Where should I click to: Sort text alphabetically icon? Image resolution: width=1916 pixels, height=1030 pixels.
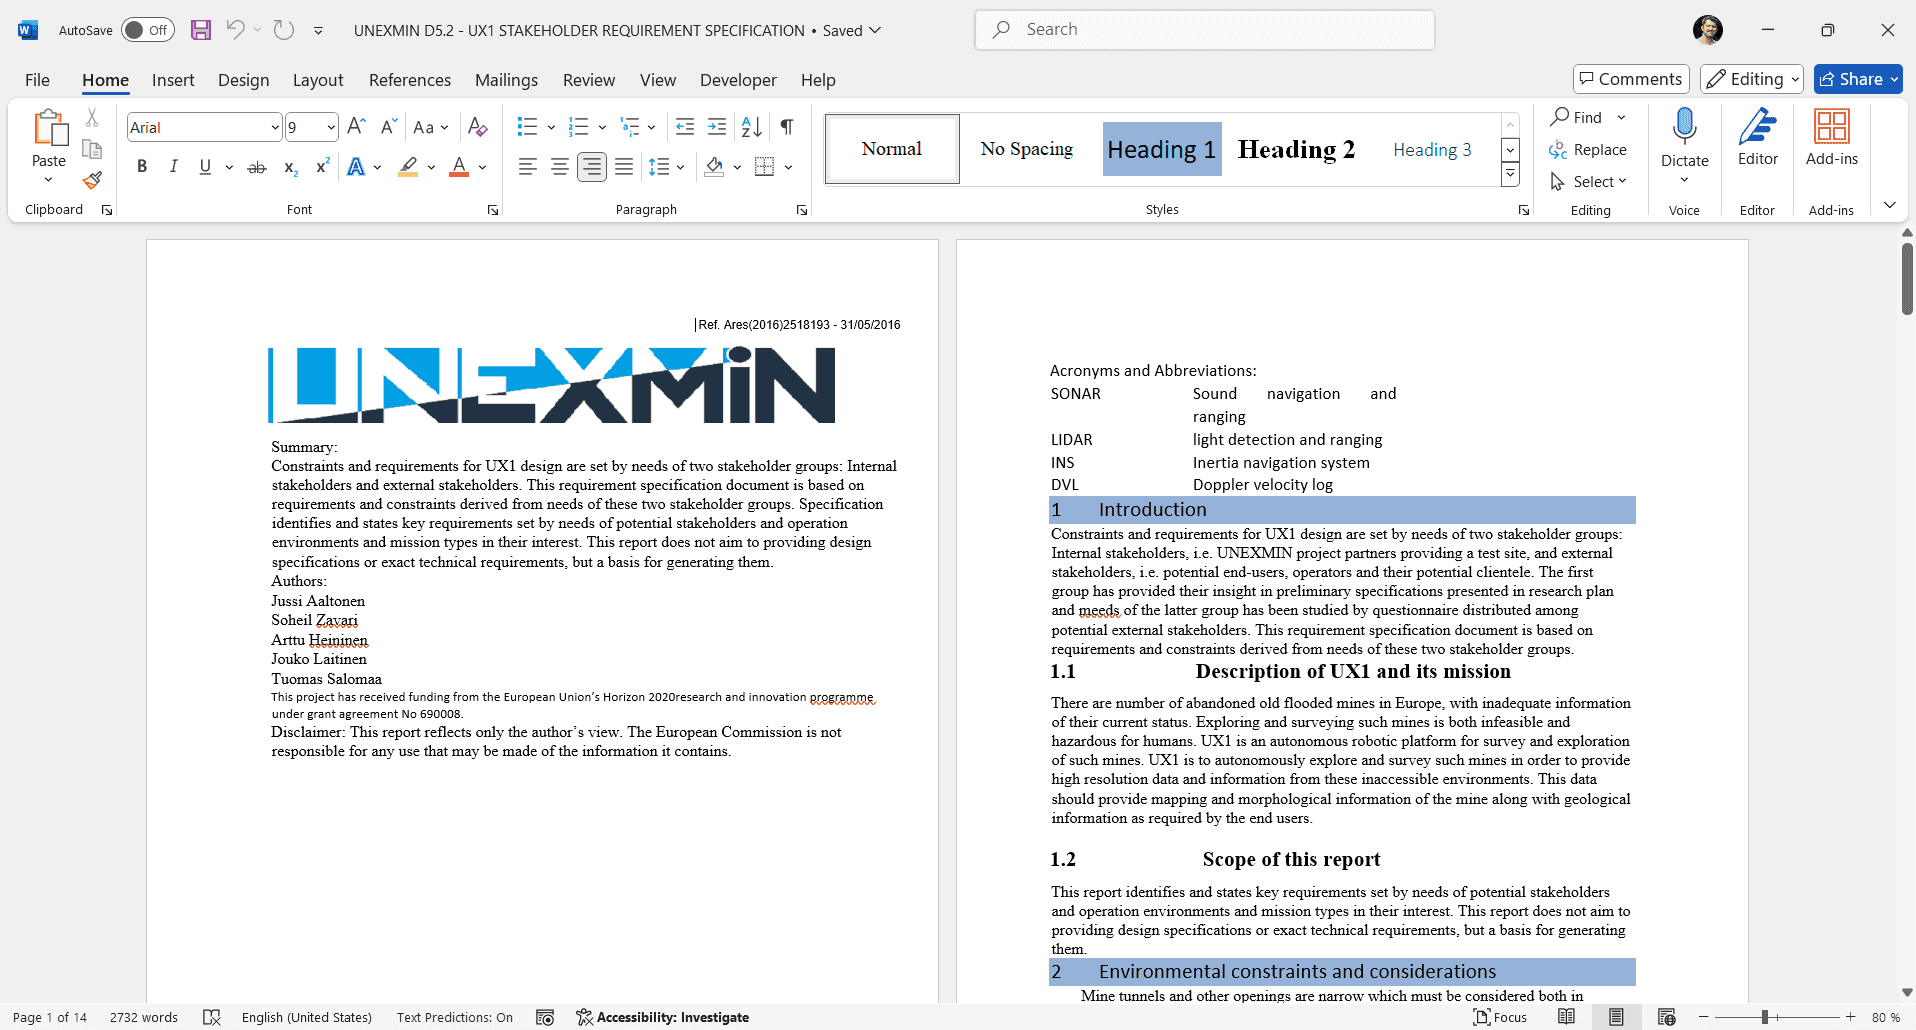coord(752,127)
